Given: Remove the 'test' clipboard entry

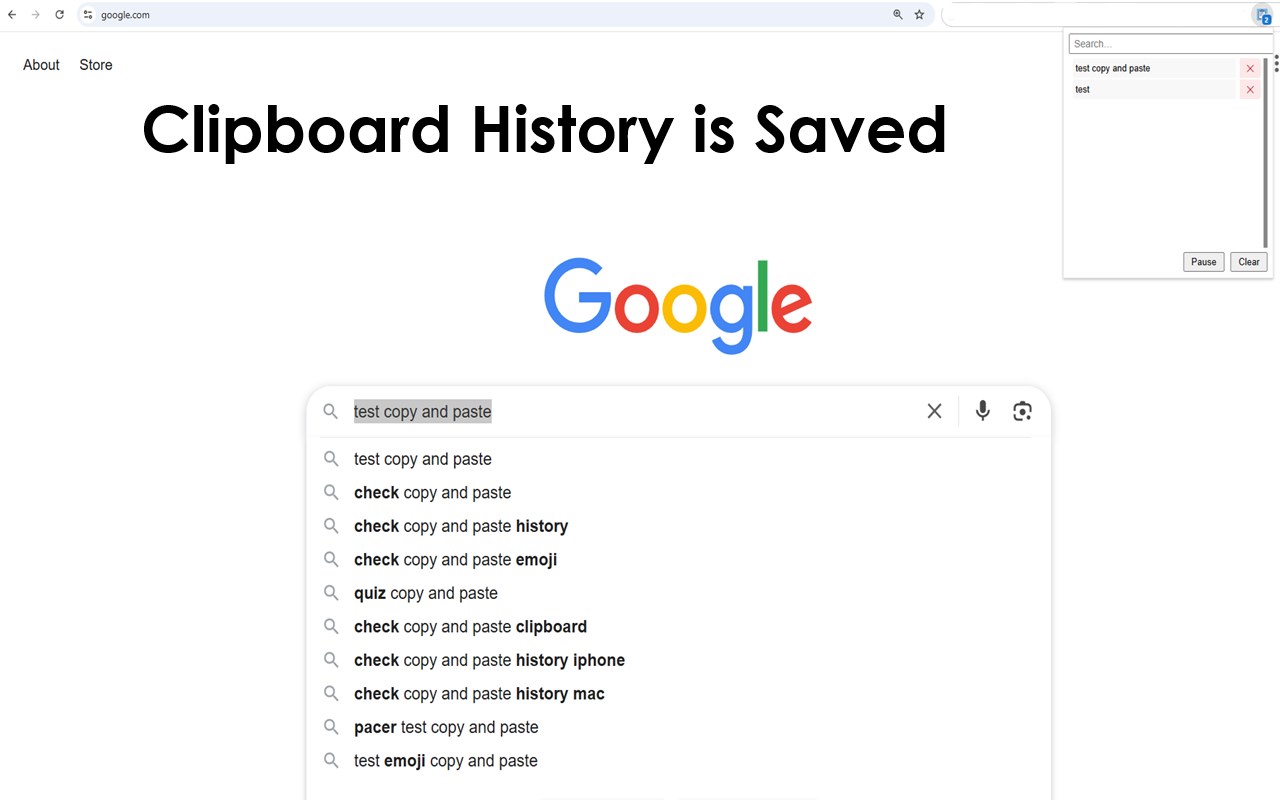Looking at the screenshot, I should point(1250,90).
